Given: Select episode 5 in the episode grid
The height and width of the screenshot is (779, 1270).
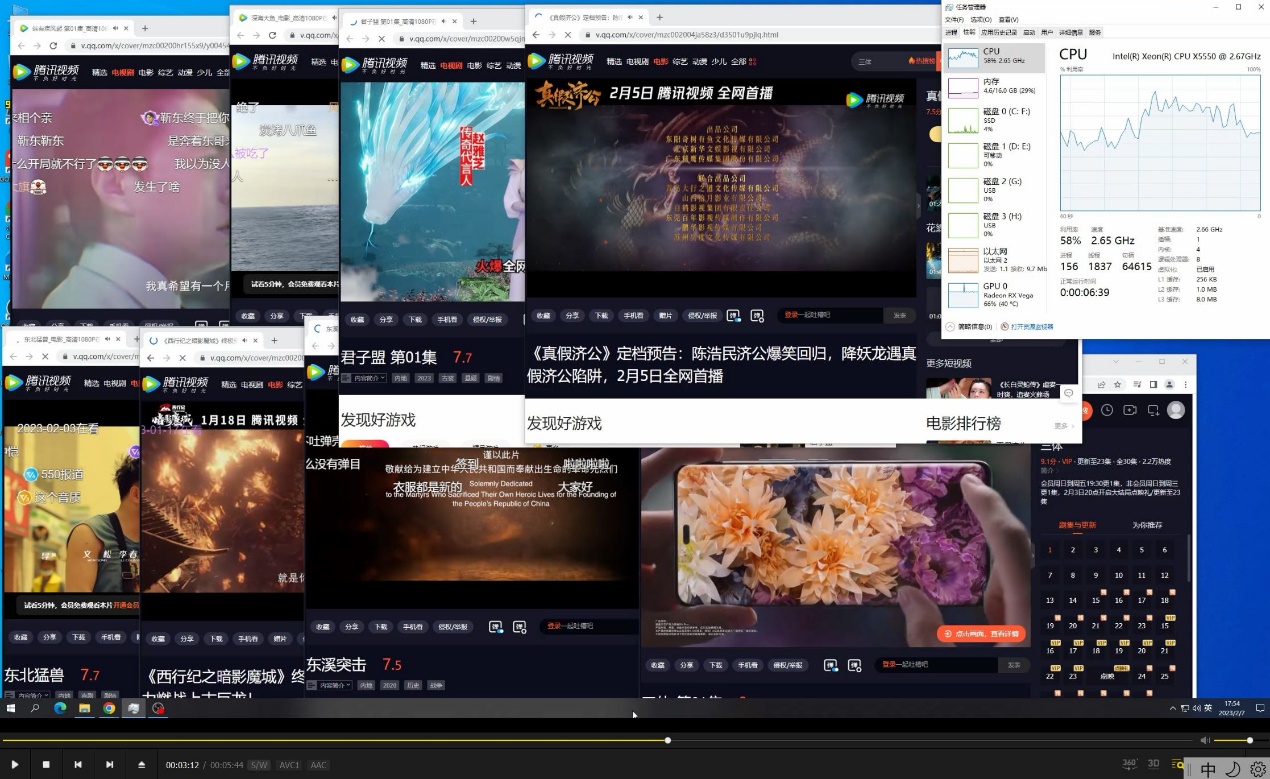Looking at the screenshot, I should click(x=1140, y=549).
